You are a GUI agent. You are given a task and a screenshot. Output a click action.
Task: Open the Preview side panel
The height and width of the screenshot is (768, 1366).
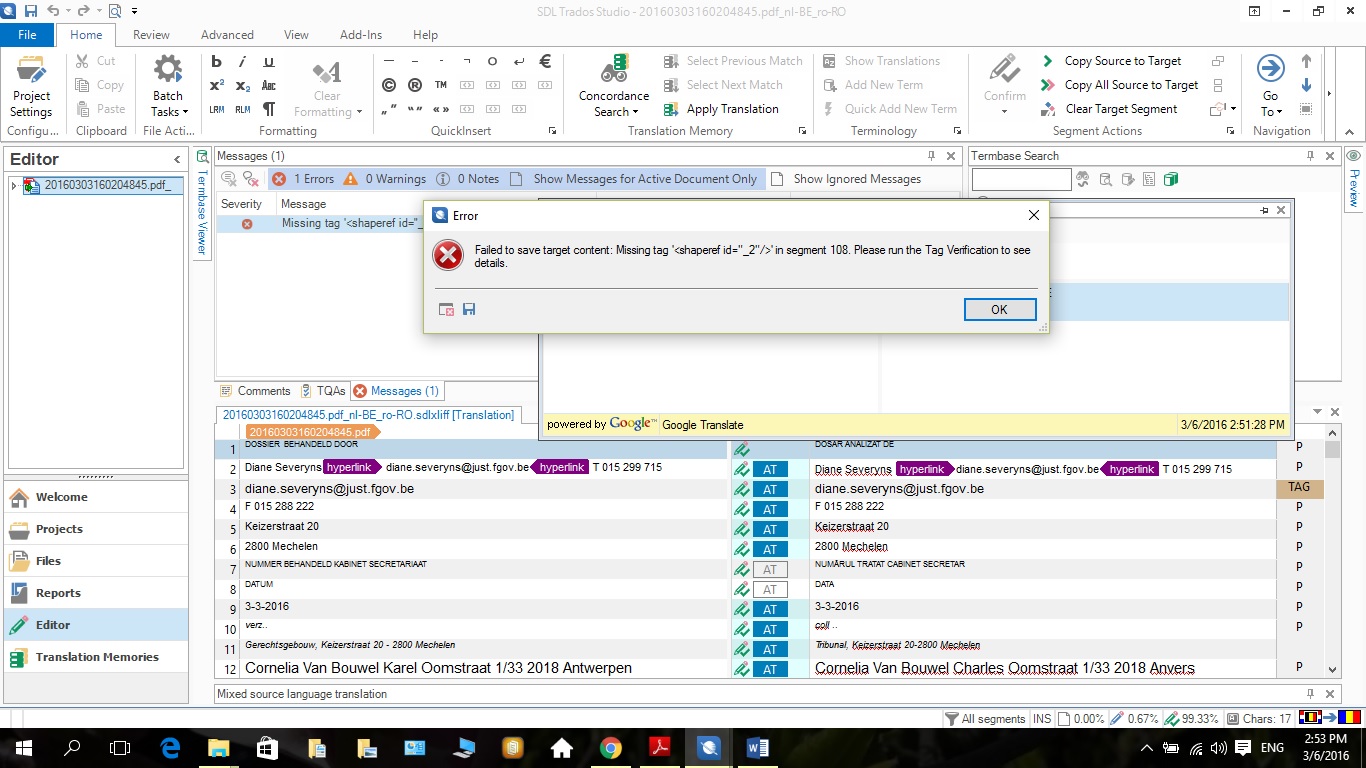pos(1354,179)
